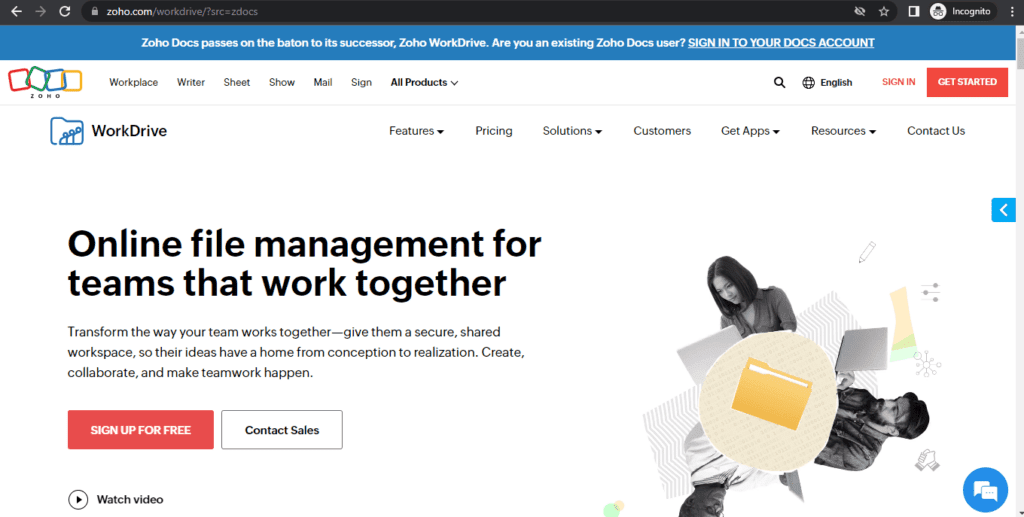Viewport: 1024px width, 517px height.
Task: Click the Watch video play icon
Action: (78, 499)
